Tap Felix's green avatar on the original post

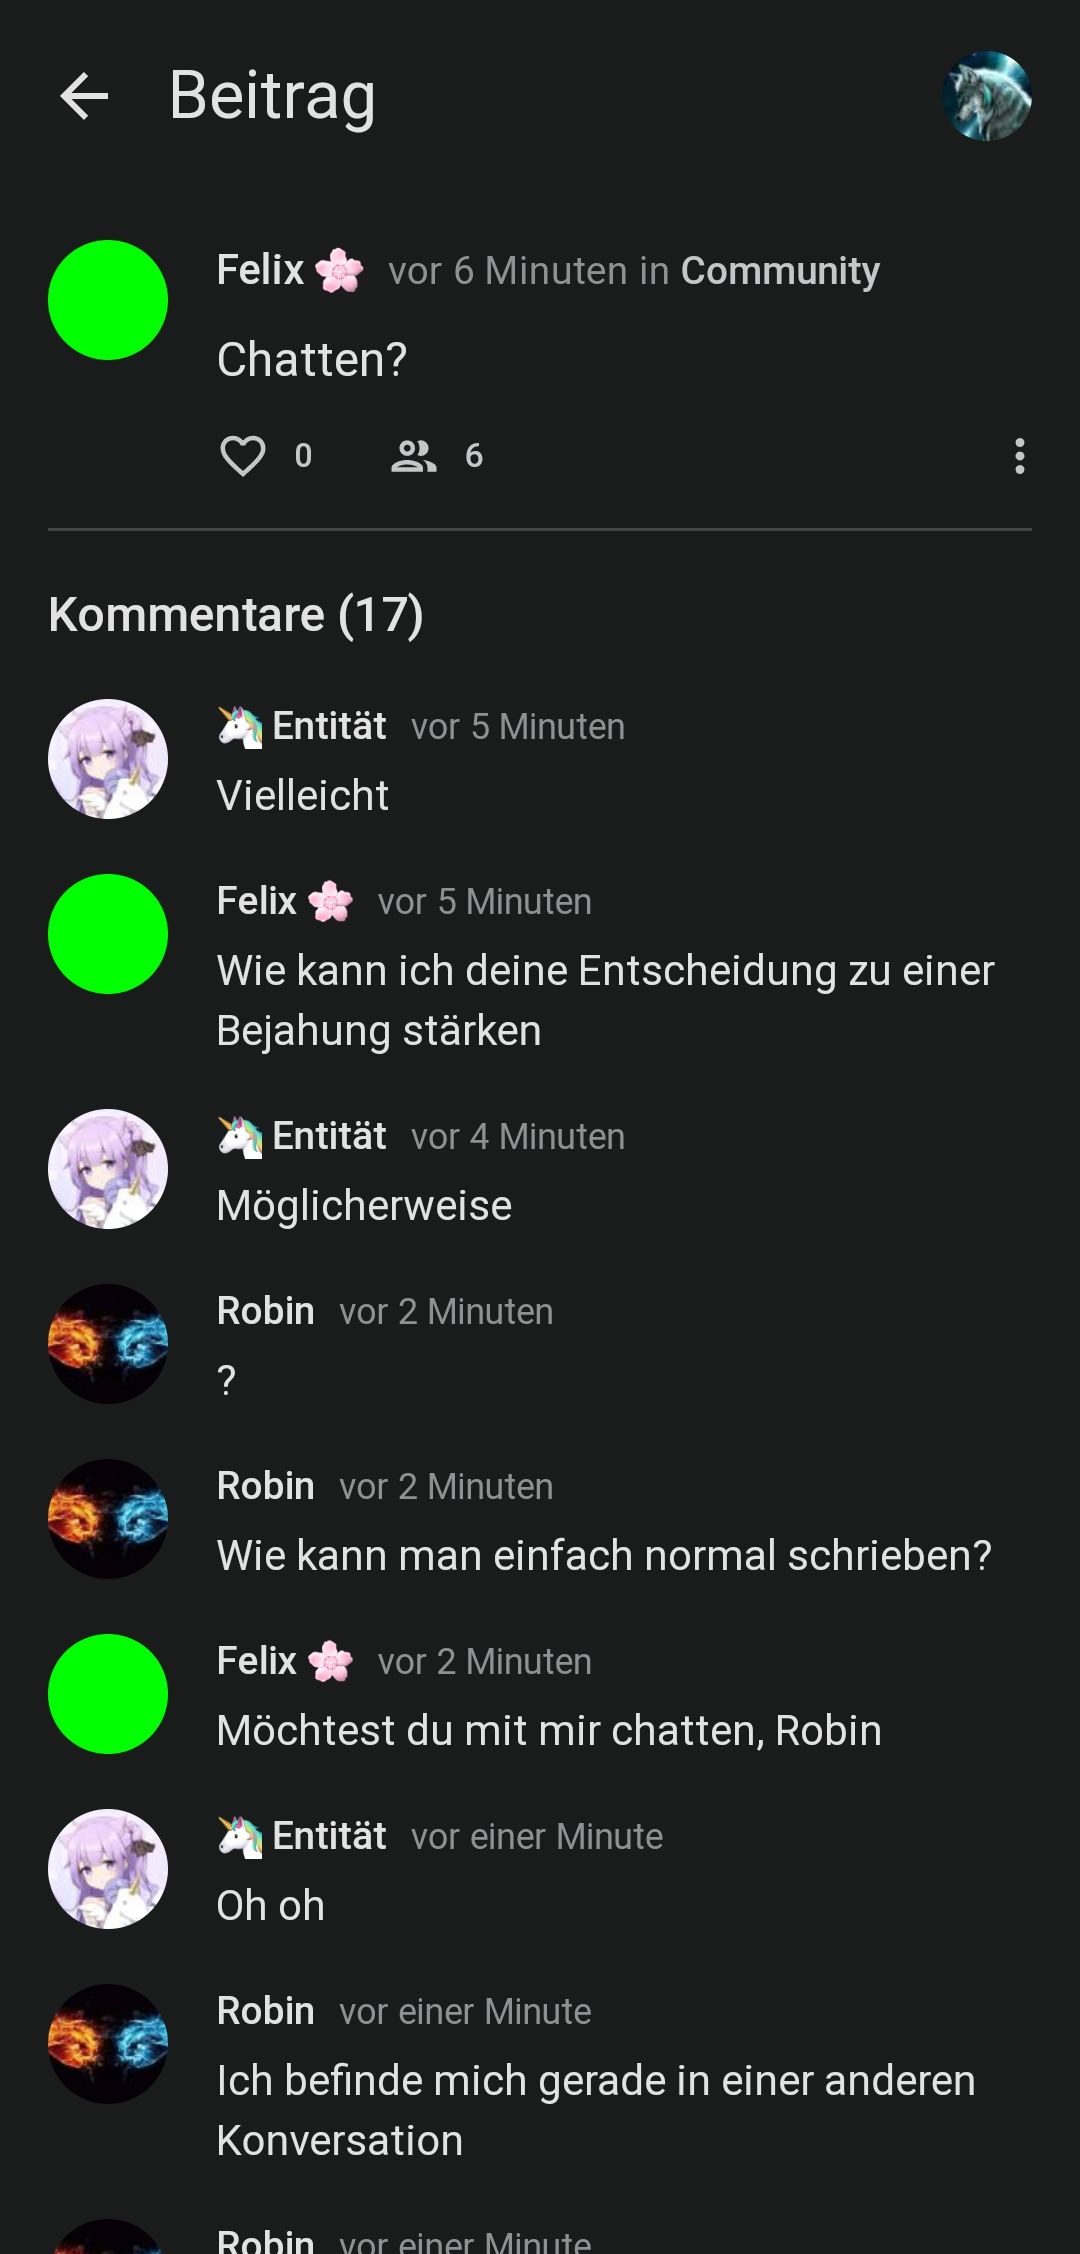coord(108,300)
